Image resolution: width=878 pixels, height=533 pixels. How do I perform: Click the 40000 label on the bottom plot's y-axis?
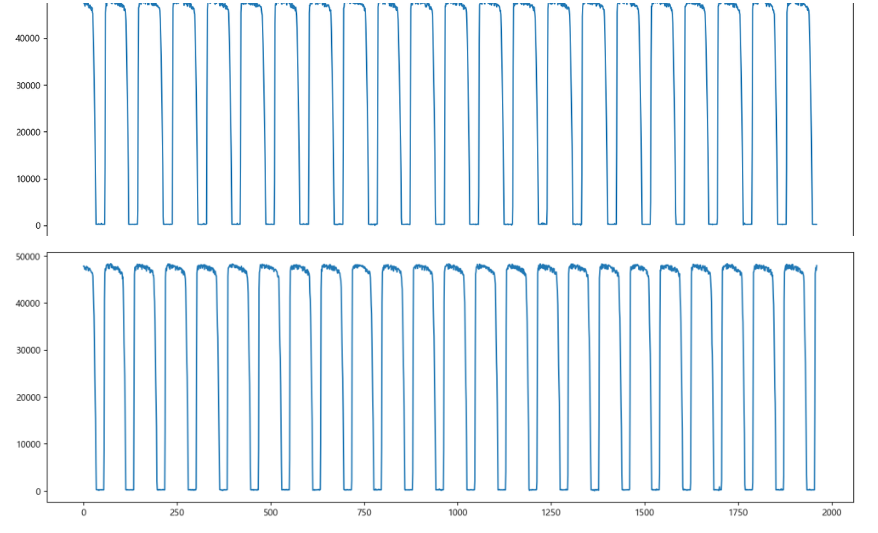29,303
